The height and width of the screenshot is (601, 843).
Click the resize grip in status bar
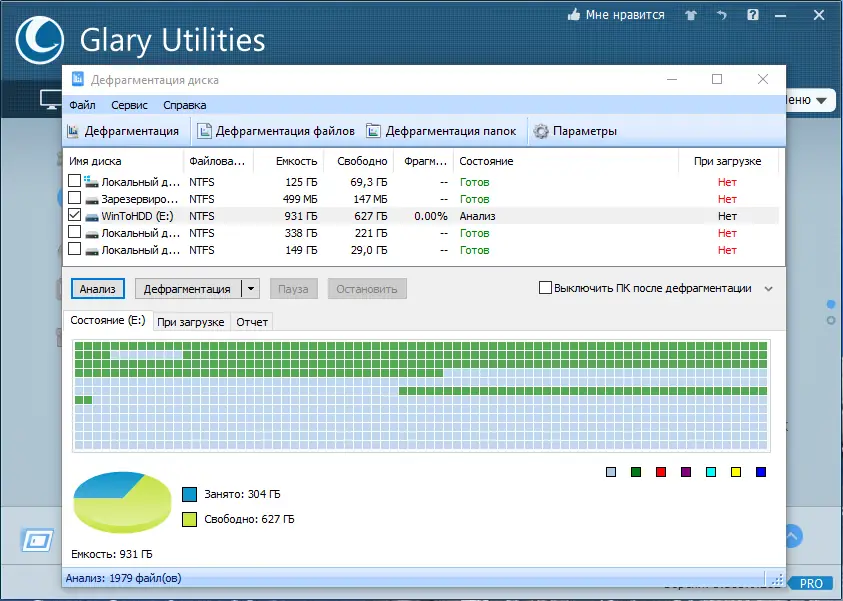pyautogui.click(x=777, y=579)
